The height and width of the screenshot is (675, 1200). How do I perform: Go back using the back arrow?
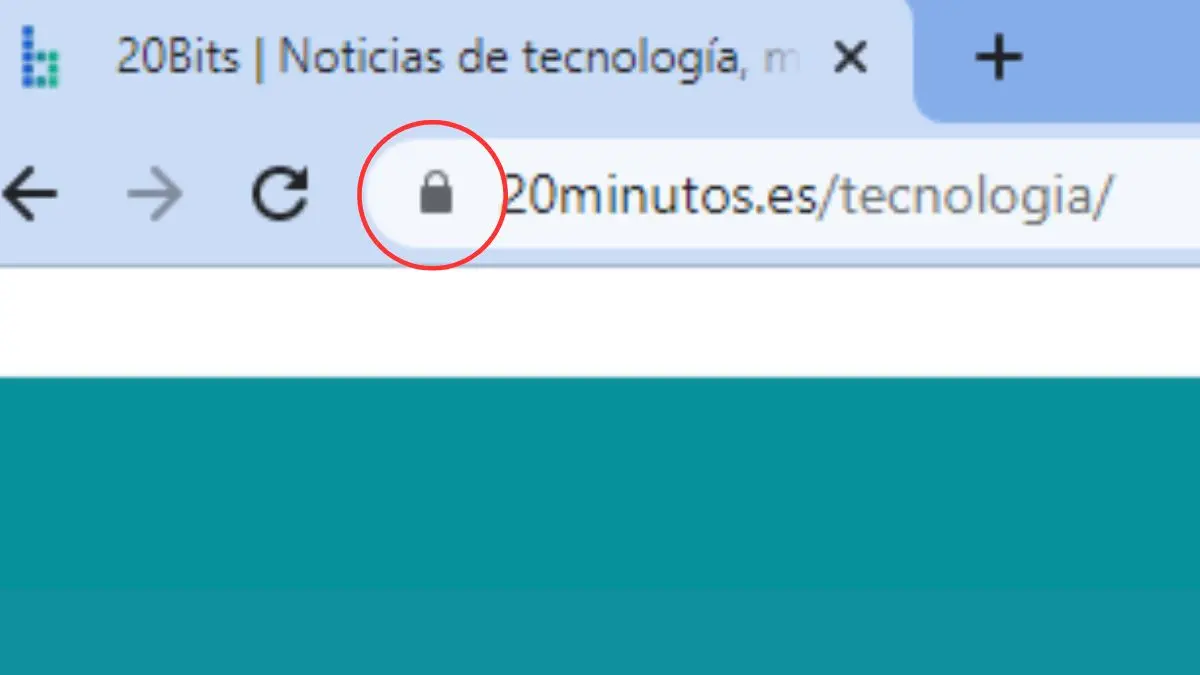(x=30, y=194)
